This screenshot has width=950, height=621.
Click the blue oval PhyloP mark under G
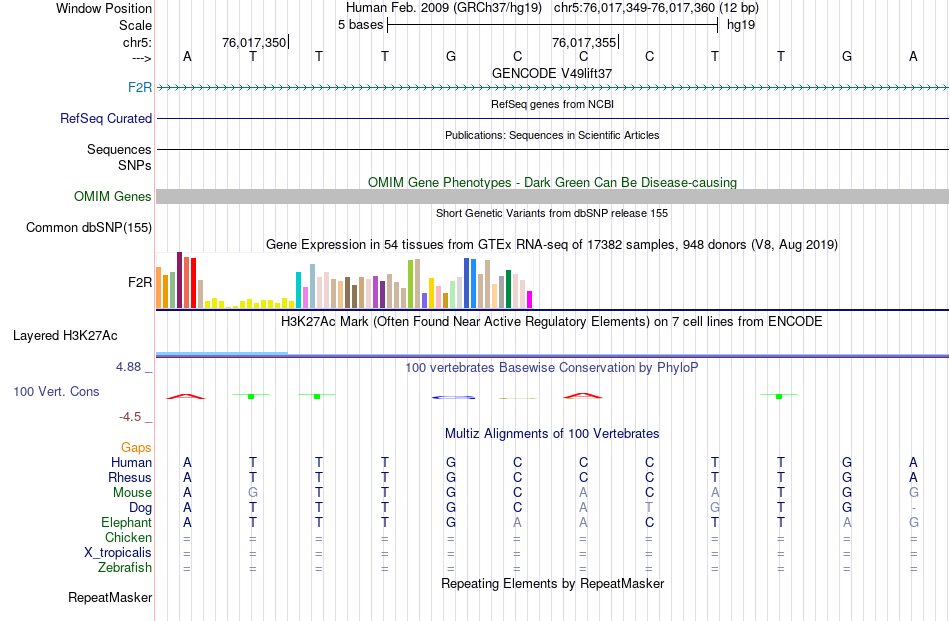click(453, 397)
